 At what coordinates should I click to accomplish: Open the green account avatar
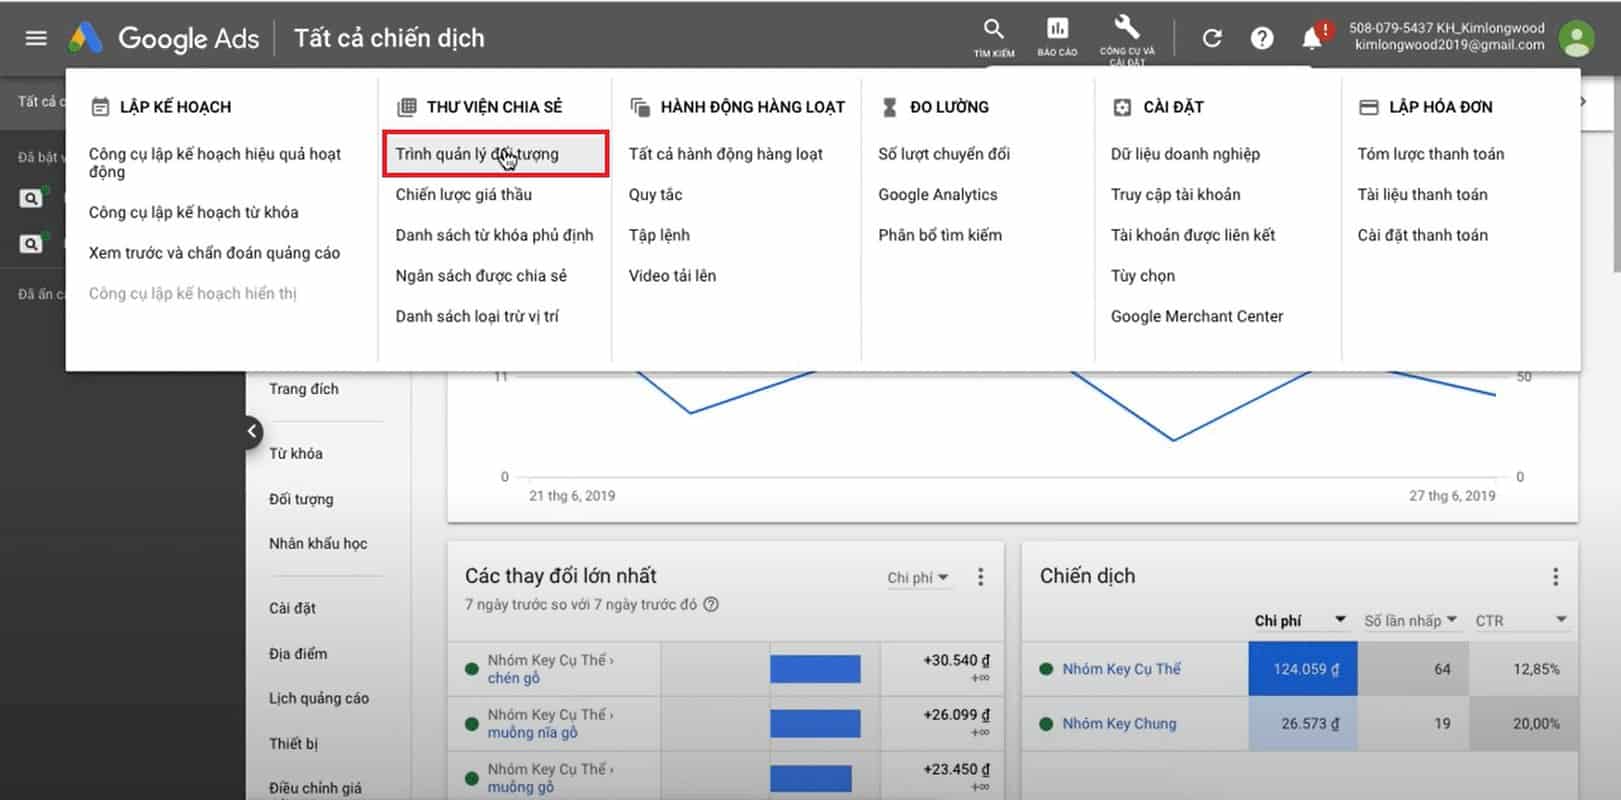(1577, 38)
